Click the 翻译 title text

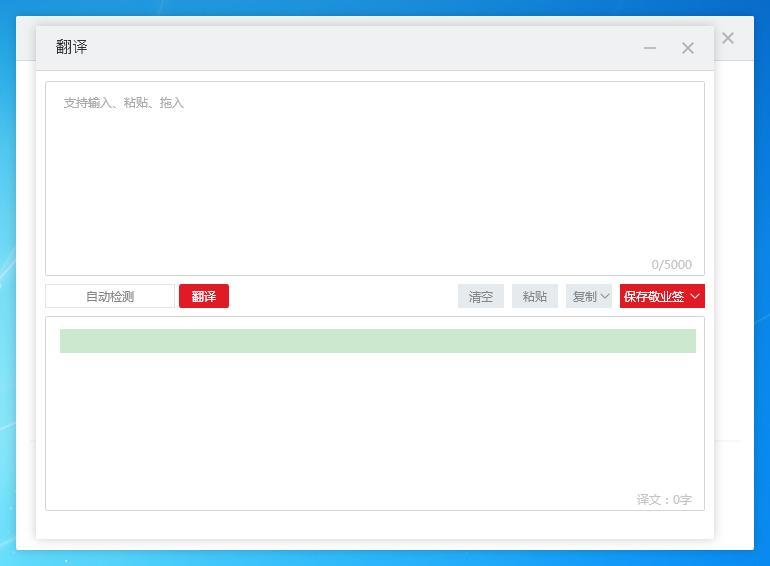pos(72,47)
